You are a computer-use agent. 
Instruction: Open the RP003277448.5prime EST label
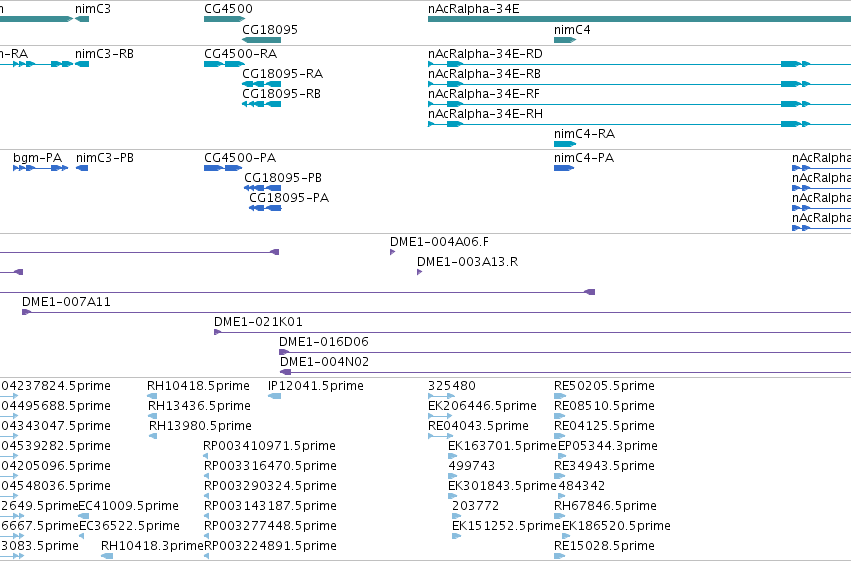[270, 527]
